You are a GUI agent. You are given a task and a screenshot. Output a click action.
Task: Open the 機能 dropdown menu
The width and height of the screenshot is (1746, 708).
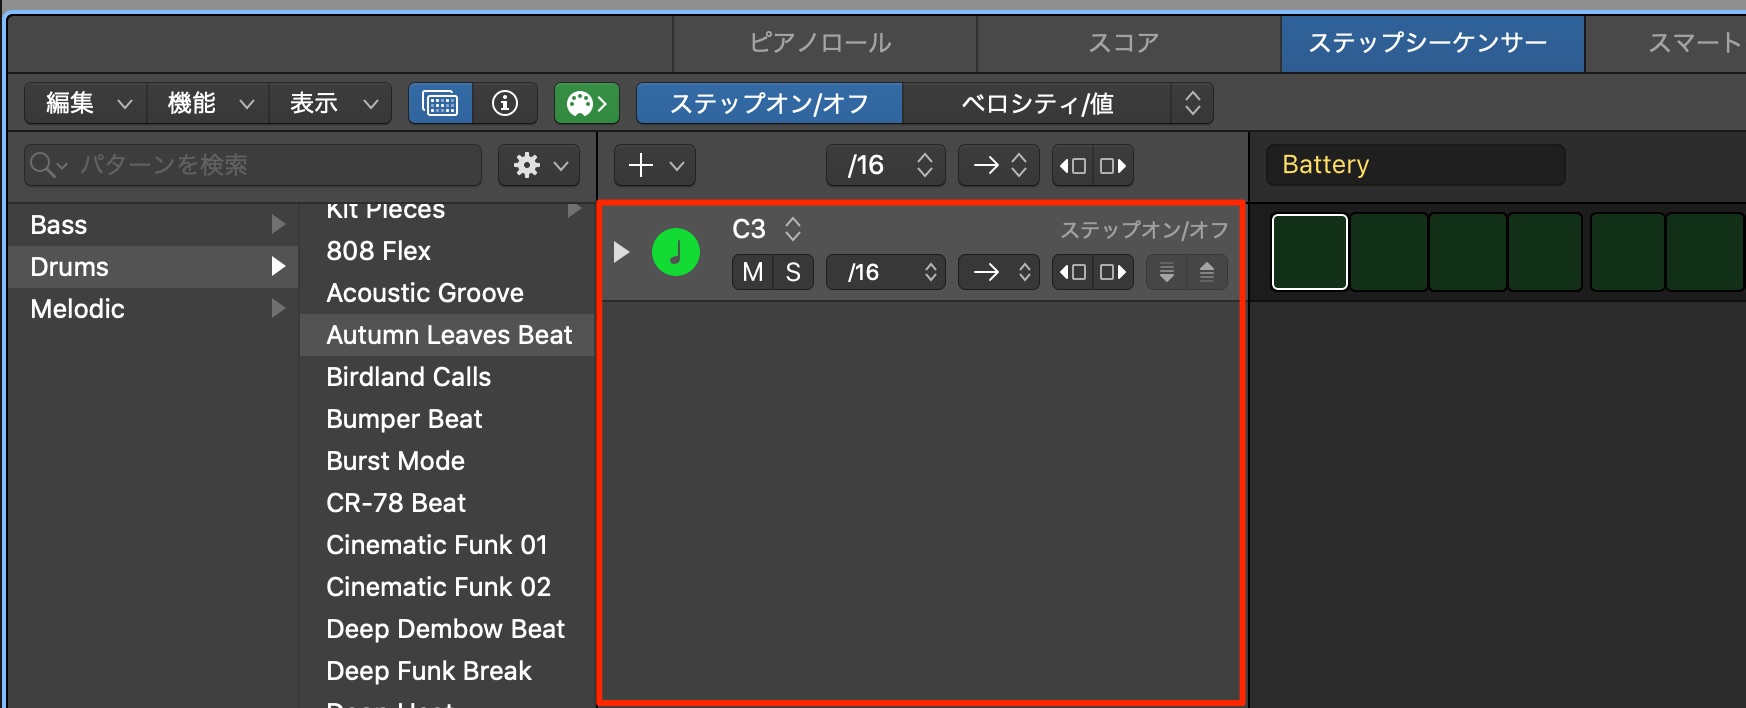(208, 103)
